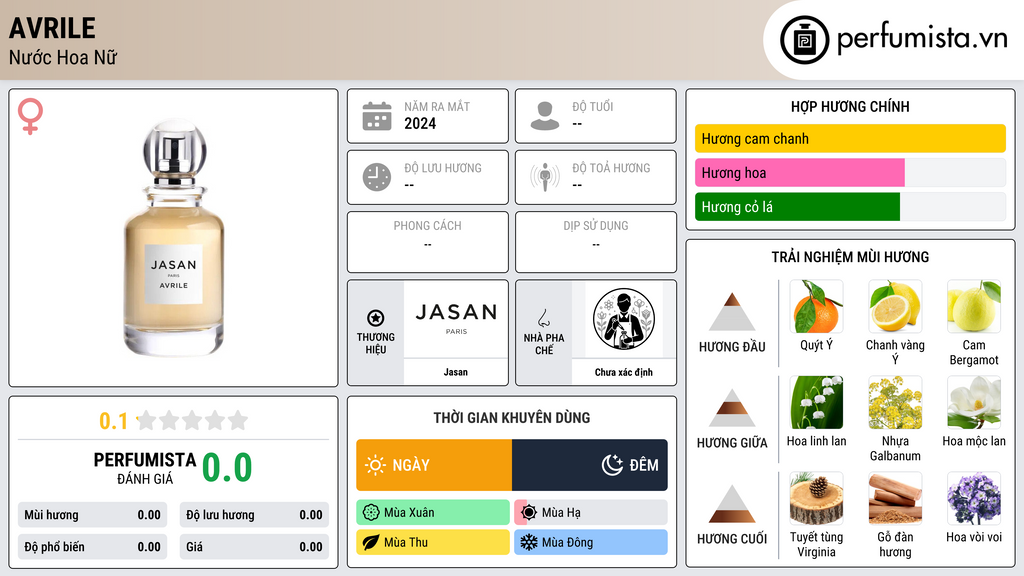This screenshot has height=576, width=1024.
Task: Click the Trải nghiệm mùi hương heading
Action: click(850, 257)
